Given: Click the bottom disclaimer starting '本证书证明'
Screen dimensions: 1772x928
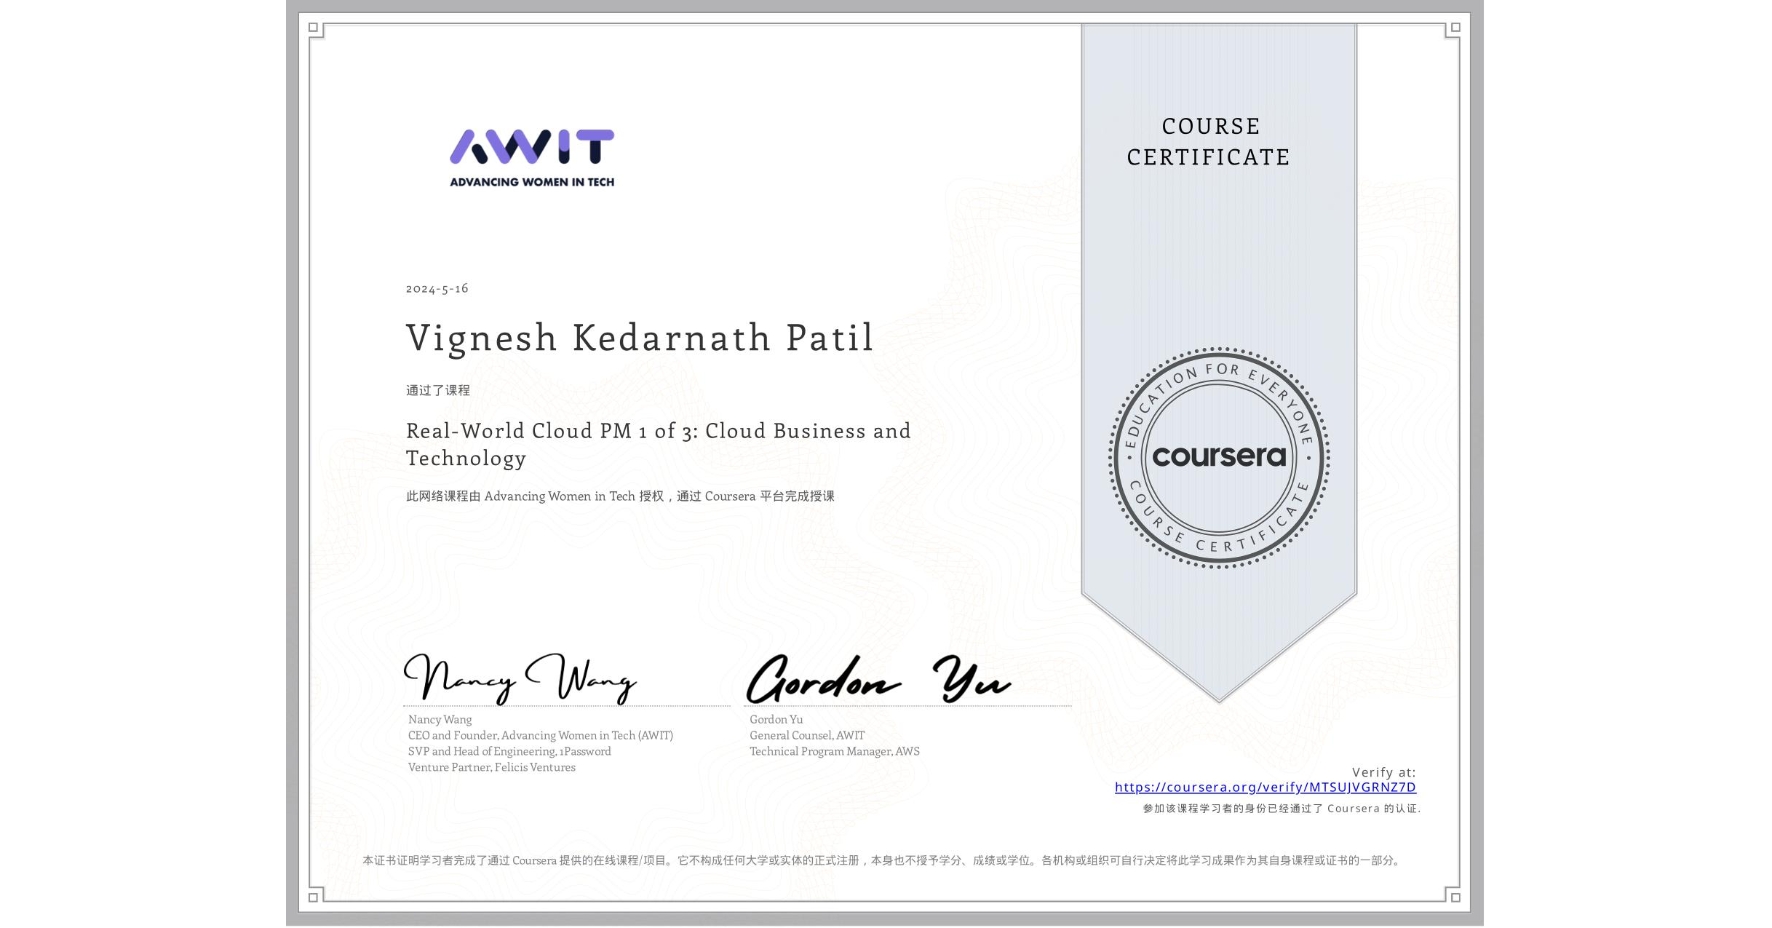Looking at the screenshot, I should click(x=883, y=860).
